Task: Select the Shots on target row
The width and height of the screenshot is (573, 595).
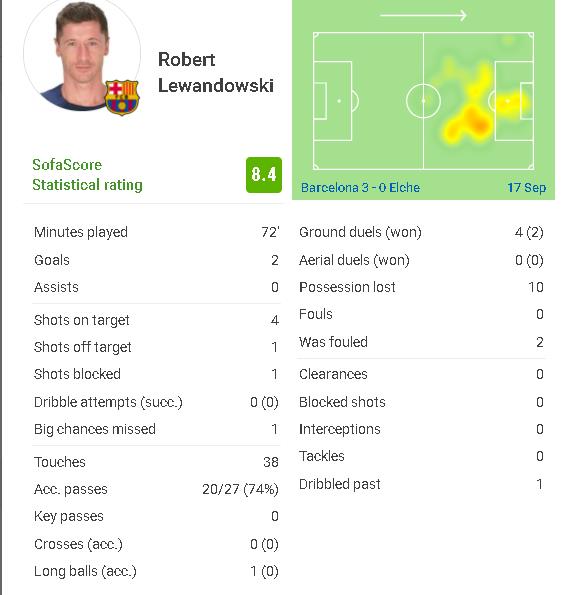Action: [156, 320]
